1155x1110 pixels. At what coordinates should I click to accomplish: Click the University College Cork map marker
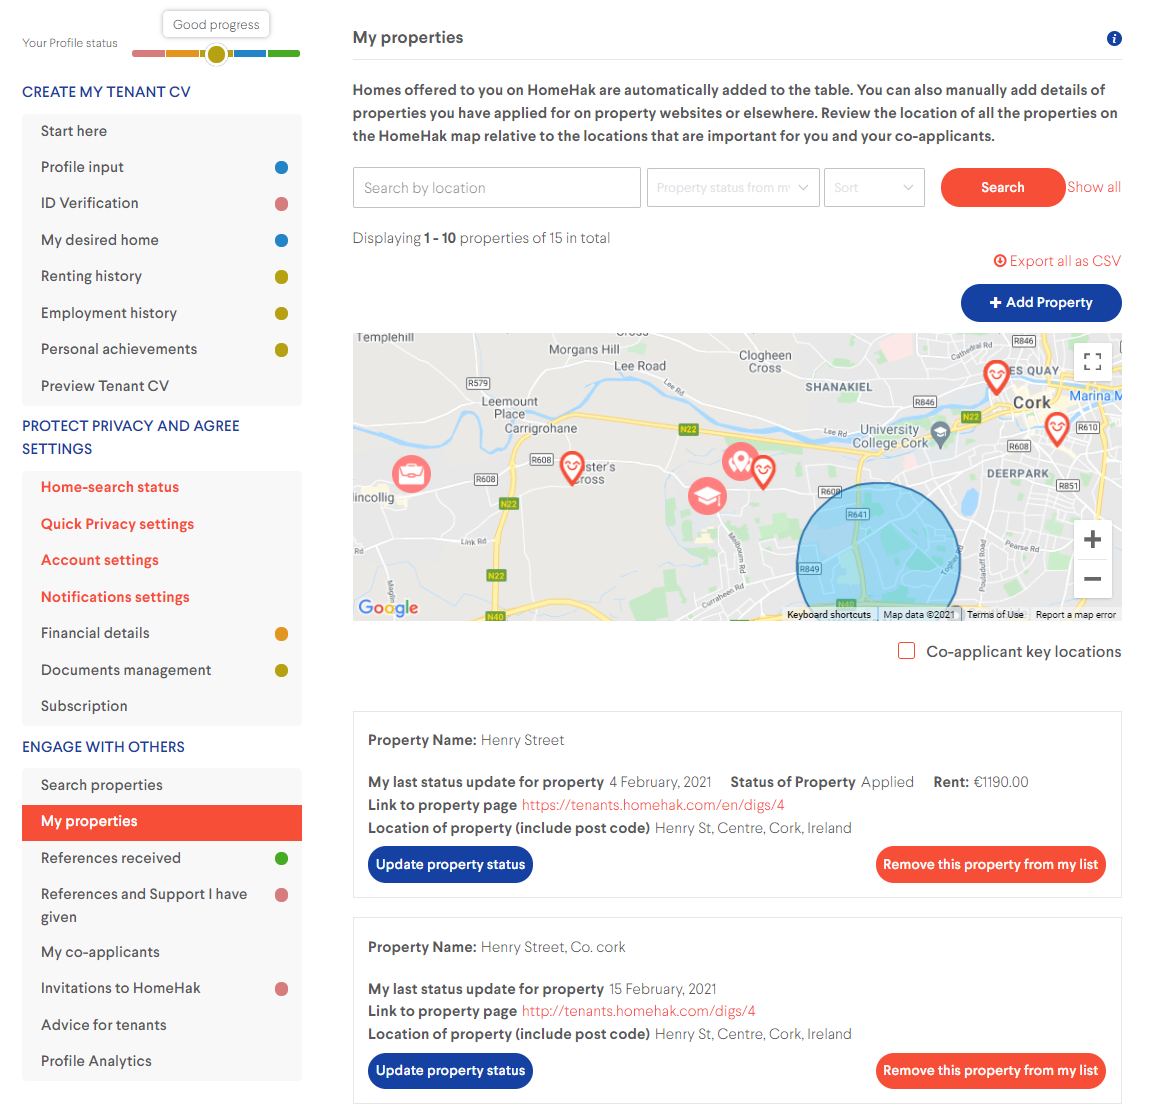coord(940,434)
